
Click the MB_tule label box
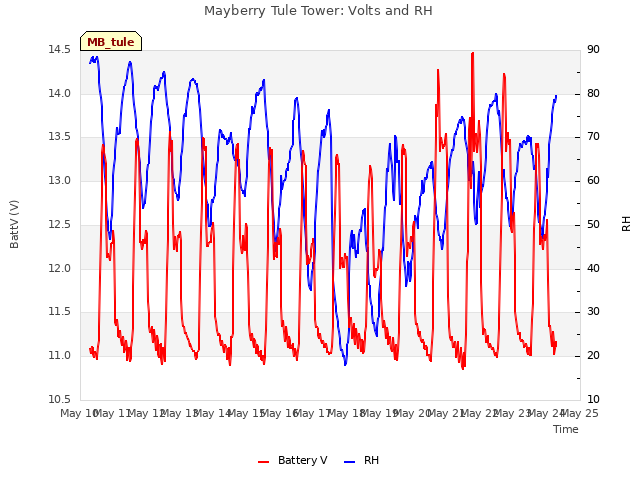pos(111,41)
